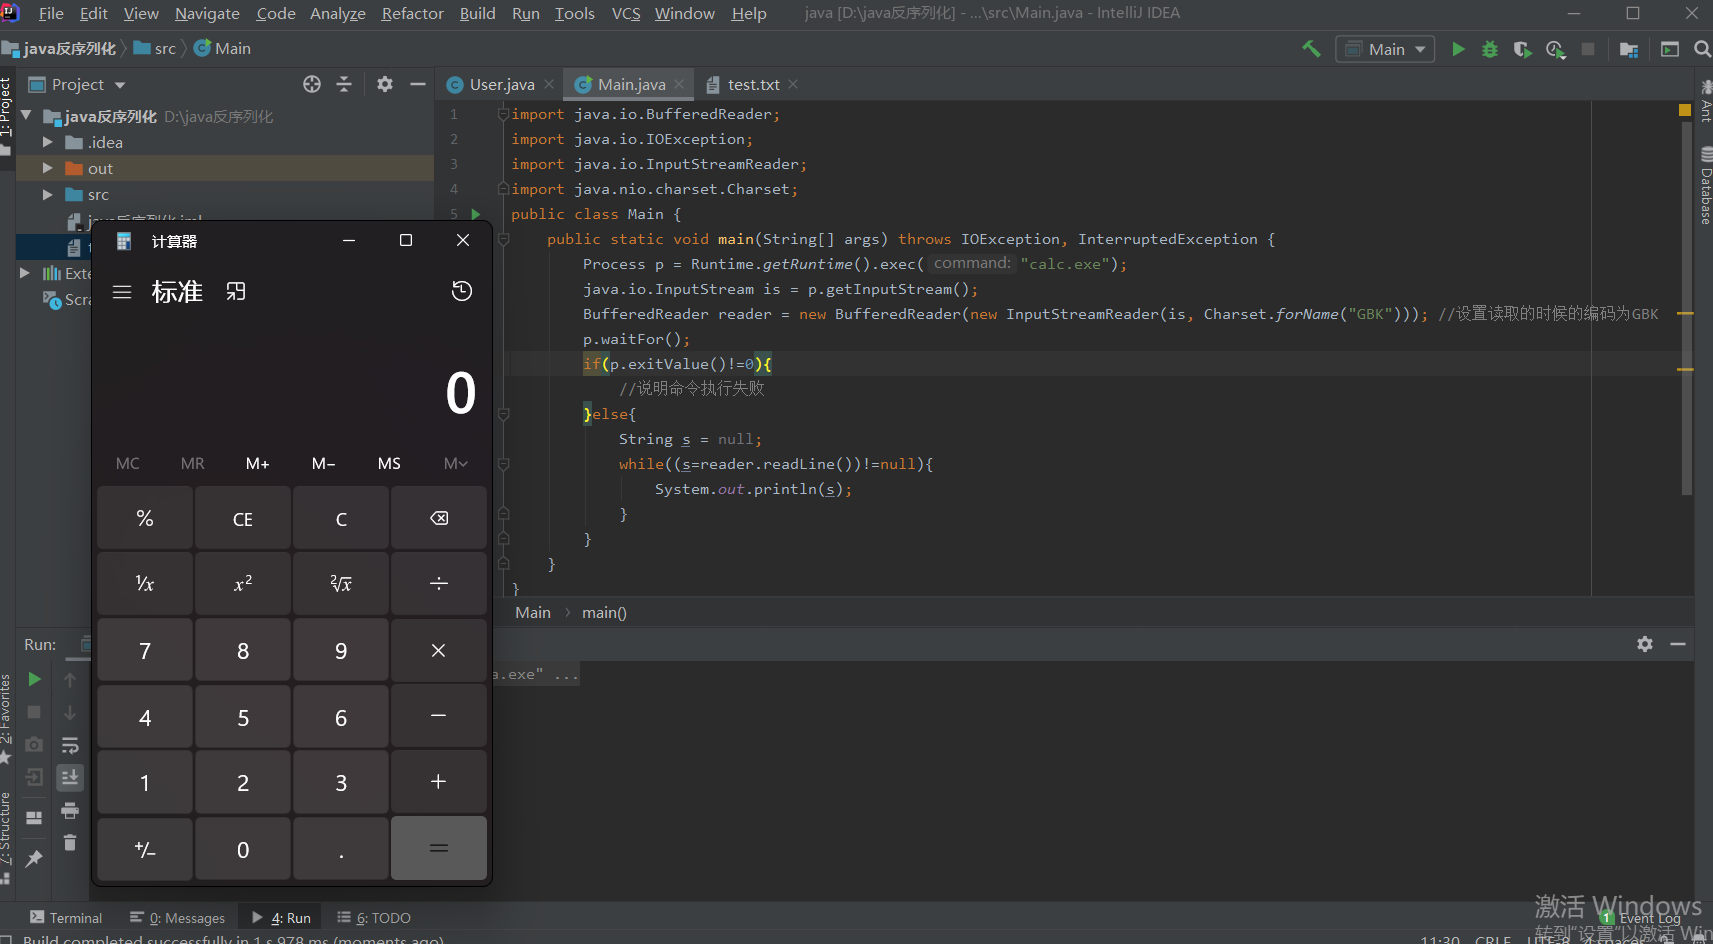Image resolution: width=1713 pixels, height=944 pixels.
Task: Expand the src folder in project tree
Action: (x=47, y=194)
